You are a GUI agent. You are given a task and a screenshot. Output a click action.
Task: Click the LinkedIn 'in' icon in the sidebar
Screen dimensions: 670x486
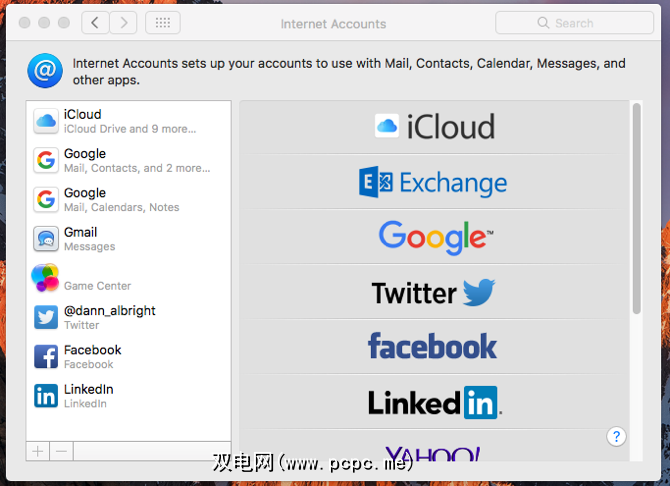pos(46,396)
